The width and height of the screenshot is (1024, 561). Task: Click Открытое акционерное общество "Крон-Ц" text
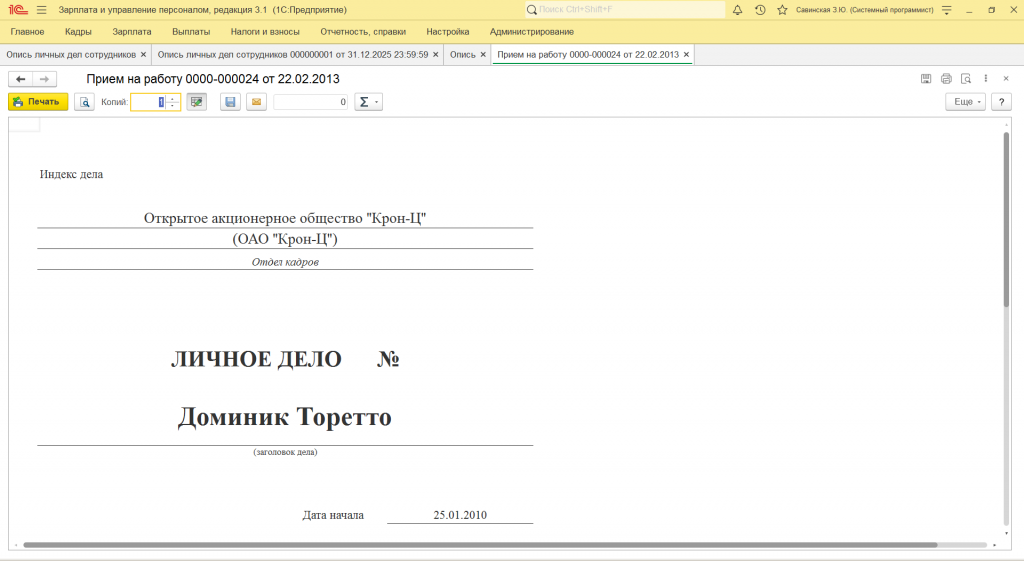285,218
